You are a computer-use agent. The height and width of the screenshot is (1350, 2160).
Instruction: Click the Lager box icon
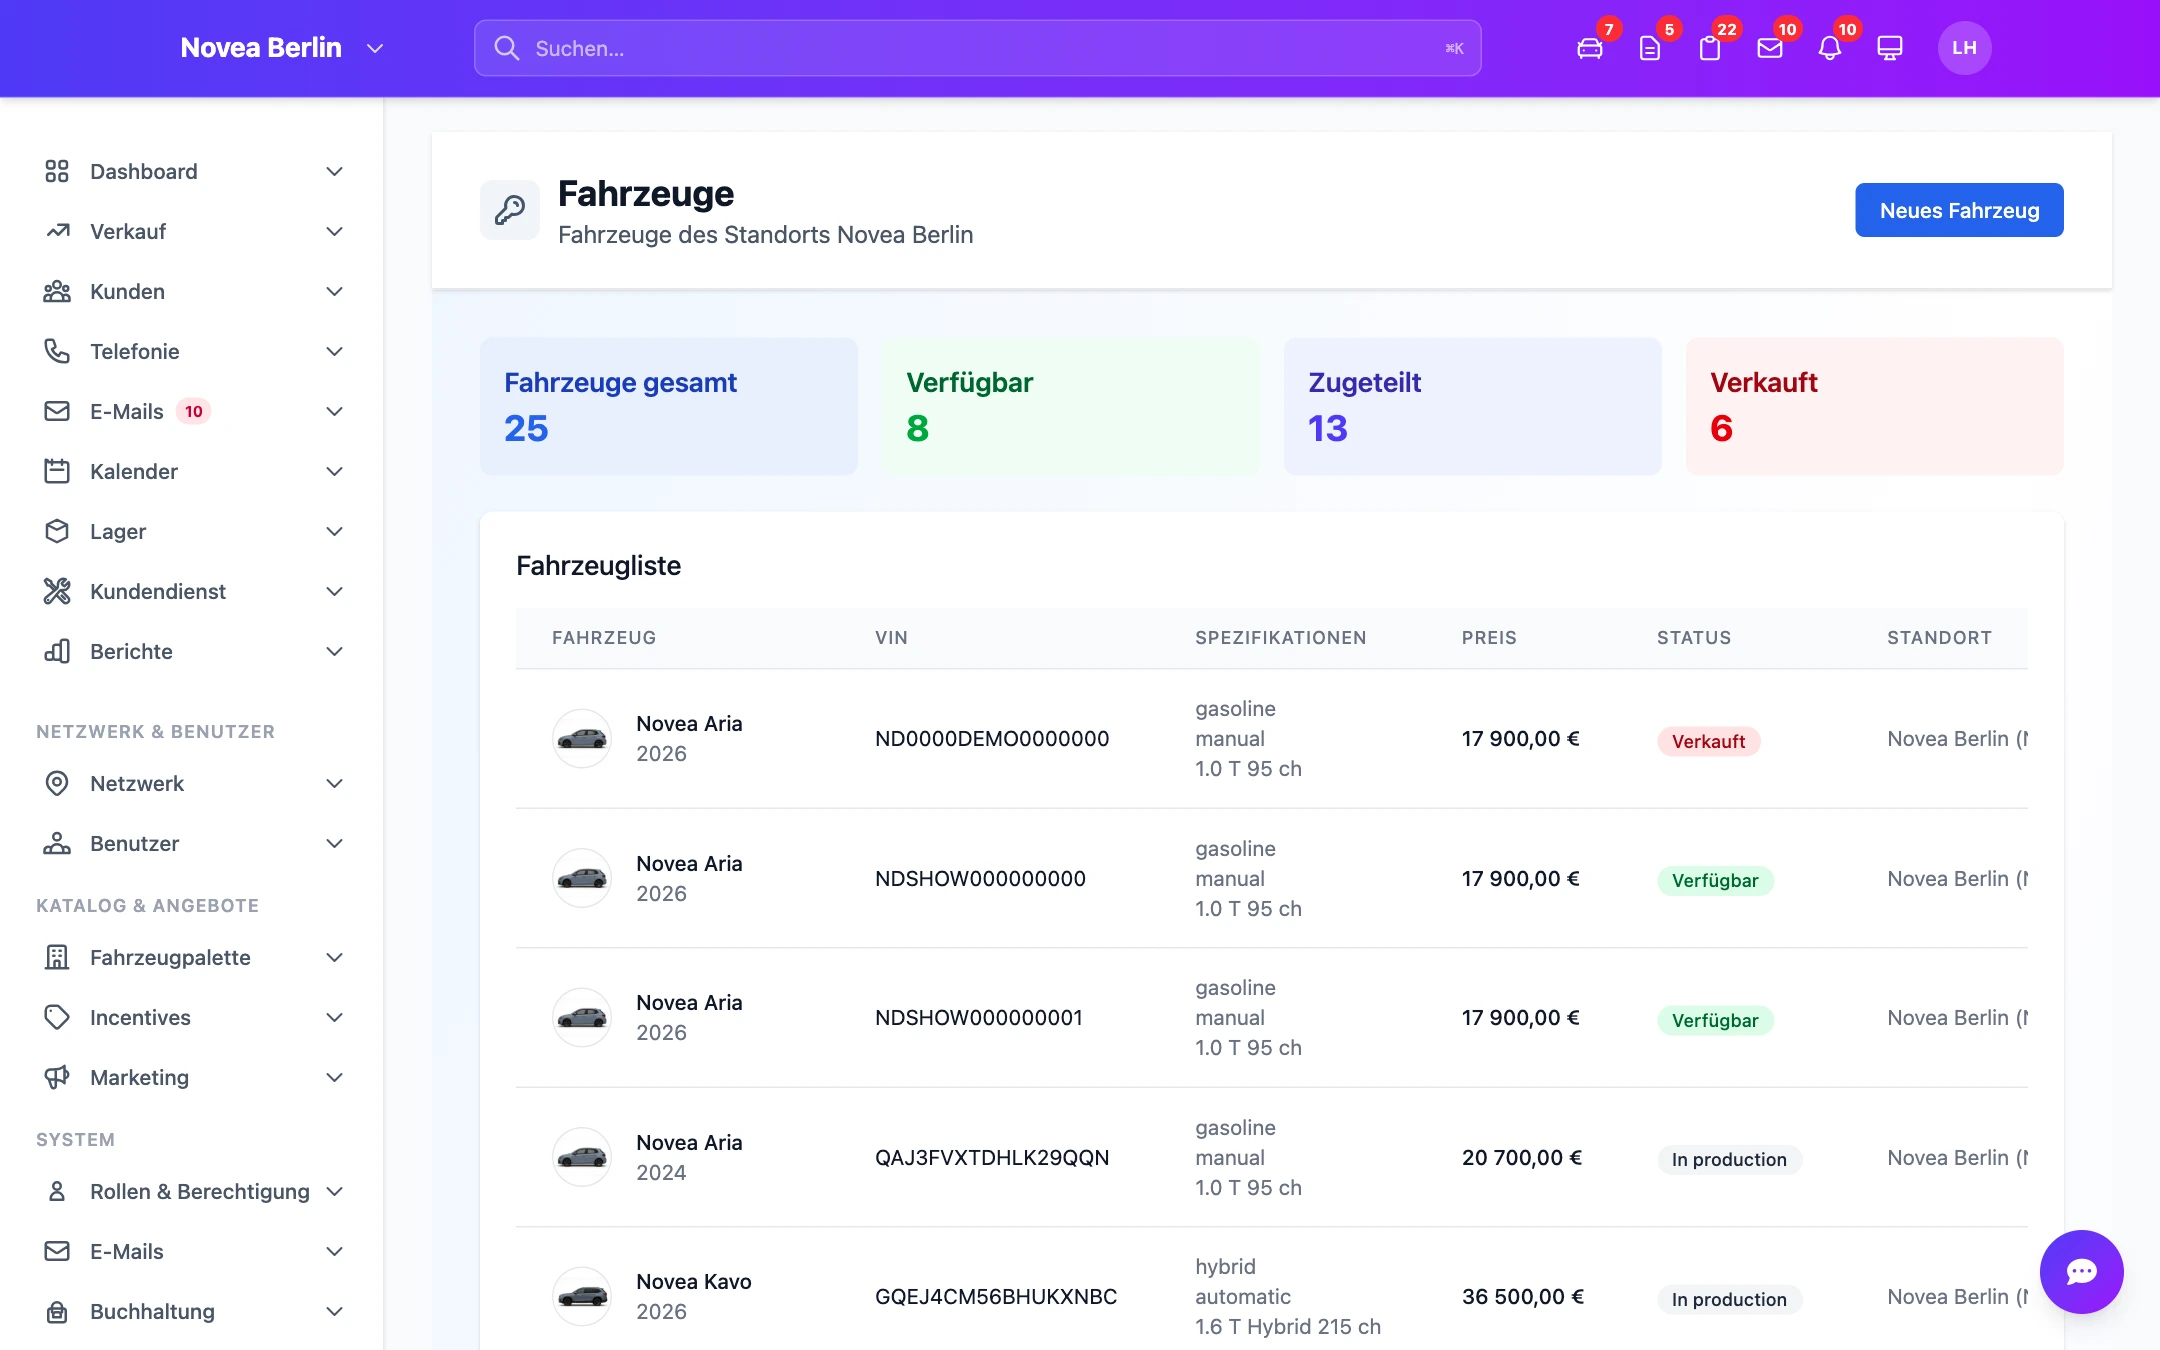click(57, 531)
